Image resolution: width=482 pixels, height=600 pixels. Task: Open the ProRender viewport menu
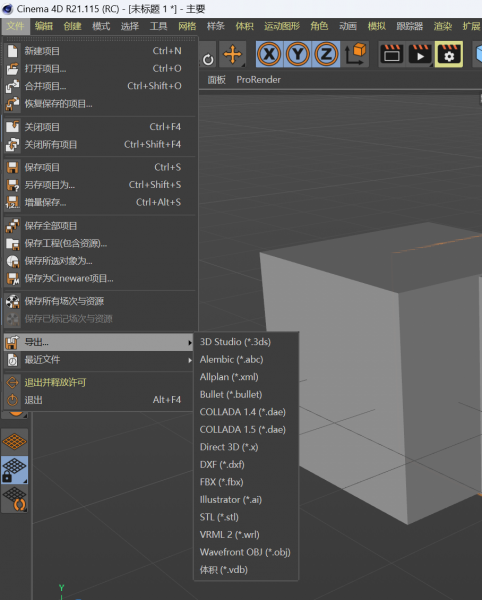click(259, 80)
